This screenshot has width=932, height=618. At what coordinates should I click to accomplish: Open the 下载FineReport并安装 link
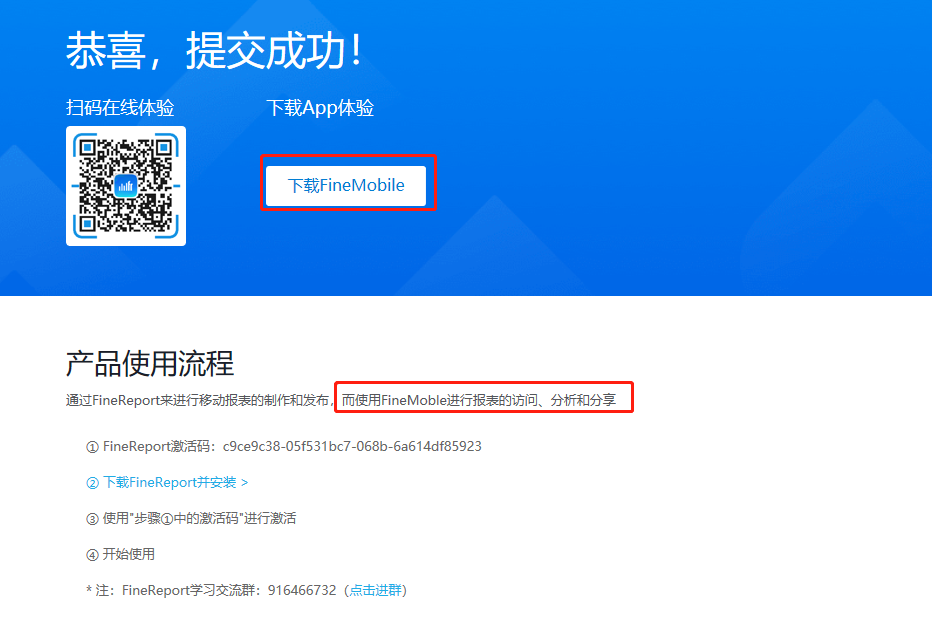pos(167,482)
